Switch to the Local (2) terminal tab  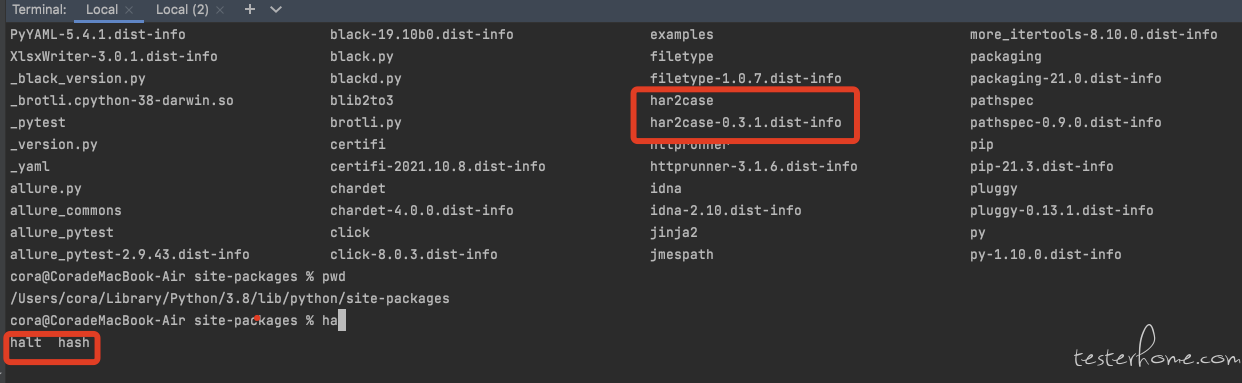pos(183,9)
